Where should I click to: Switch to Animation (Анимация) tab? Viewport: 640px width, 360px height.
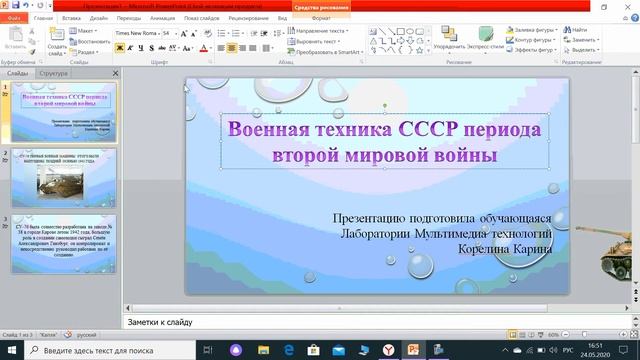162,18
